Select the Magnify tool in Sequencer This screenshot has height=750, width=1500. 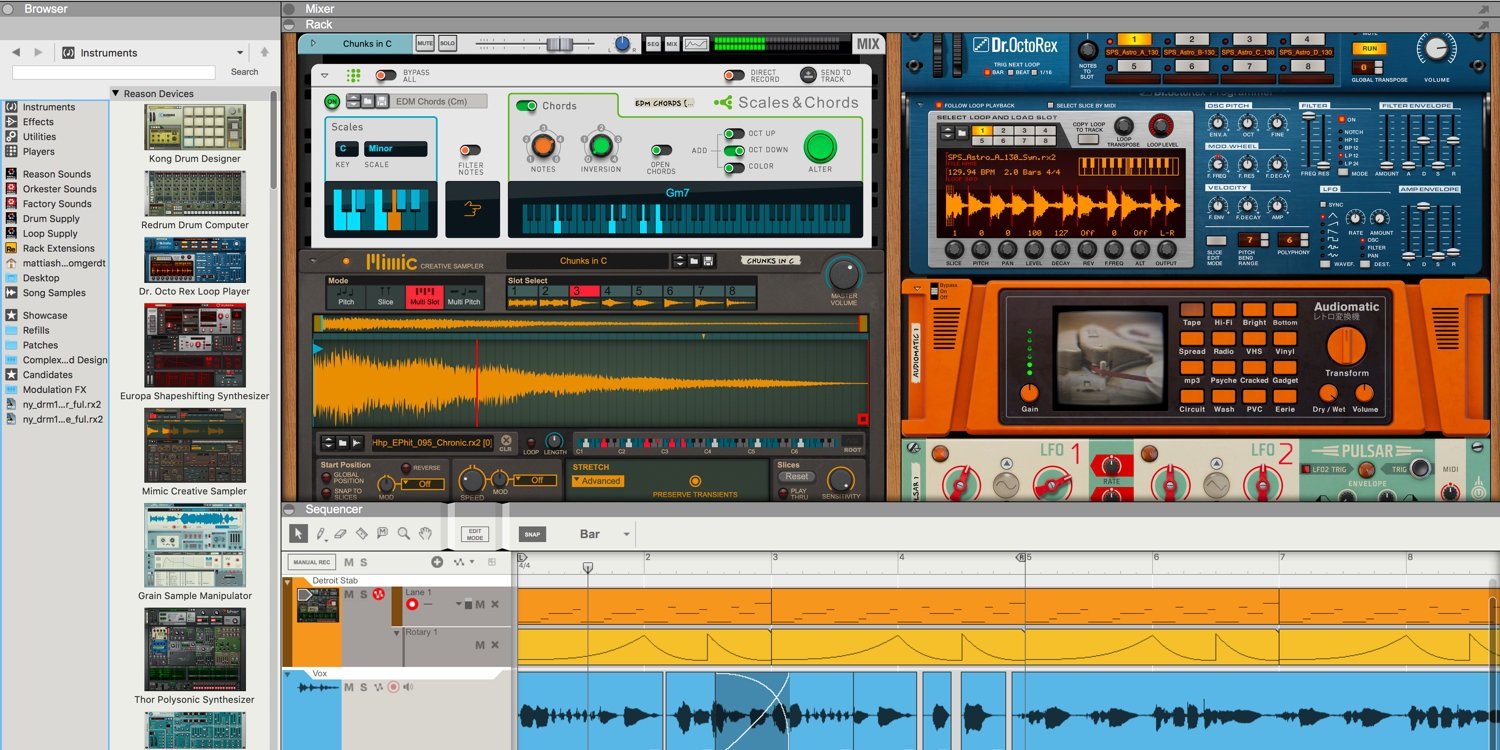(403, 534)
